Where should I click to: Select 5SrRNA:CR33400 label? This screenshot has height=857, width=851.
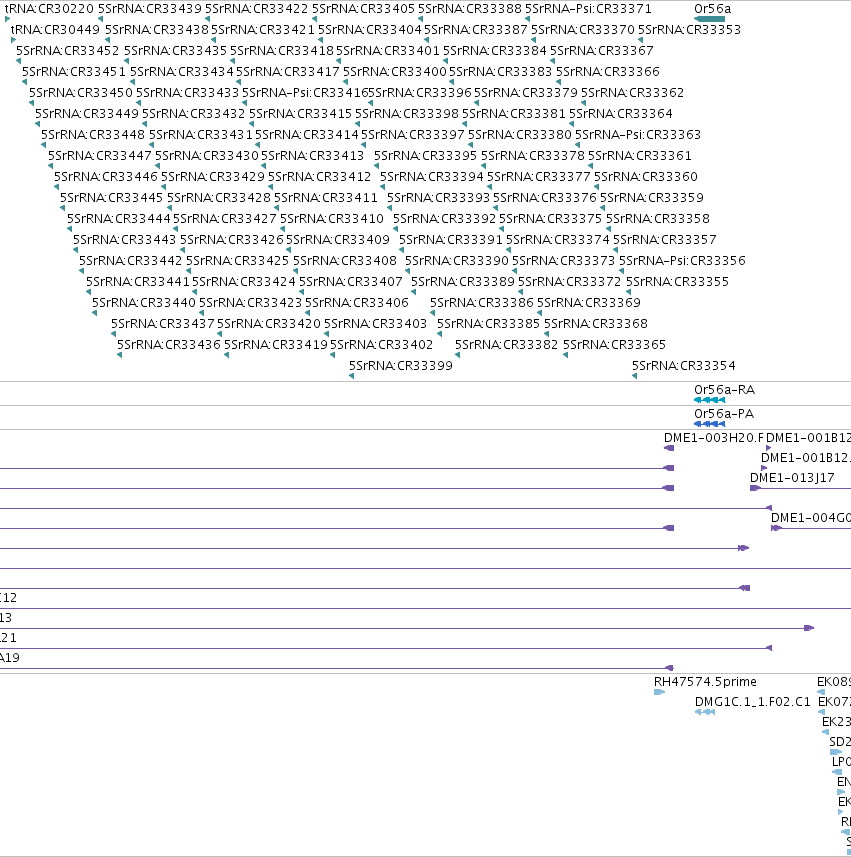395,72
